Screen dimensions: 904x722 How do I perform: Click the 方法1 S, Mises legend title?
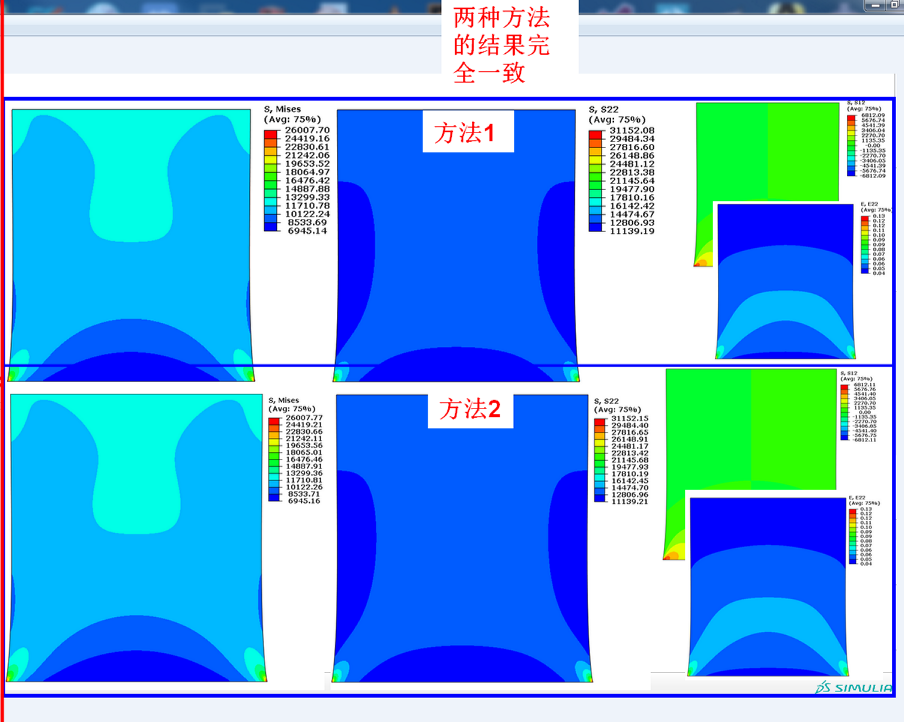[x=284, y=109]
